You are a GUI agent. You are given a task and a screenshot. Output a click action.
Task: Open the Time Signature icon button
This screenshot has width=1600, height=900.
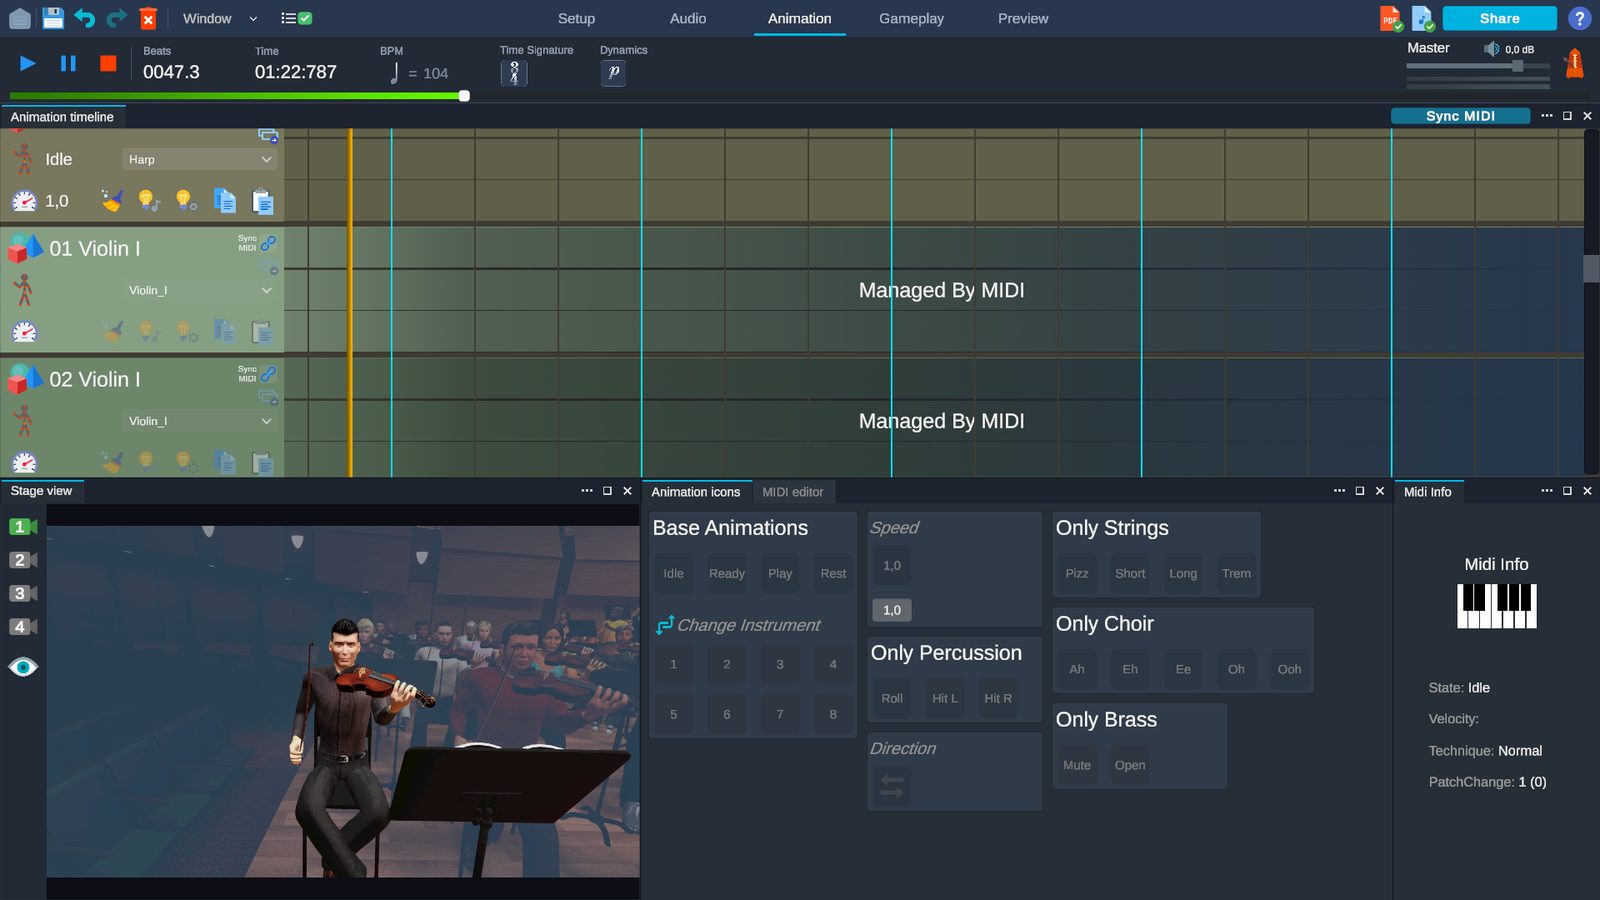514,72
